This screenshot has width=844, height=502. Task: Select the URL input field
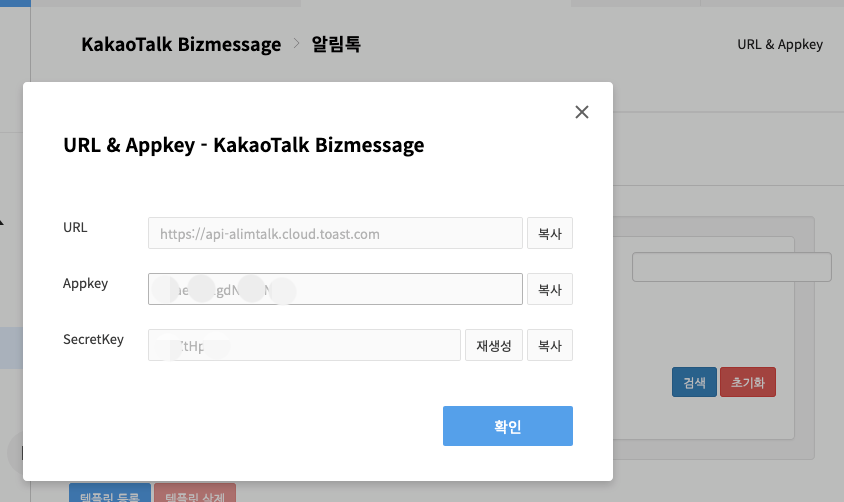point(335,233)
